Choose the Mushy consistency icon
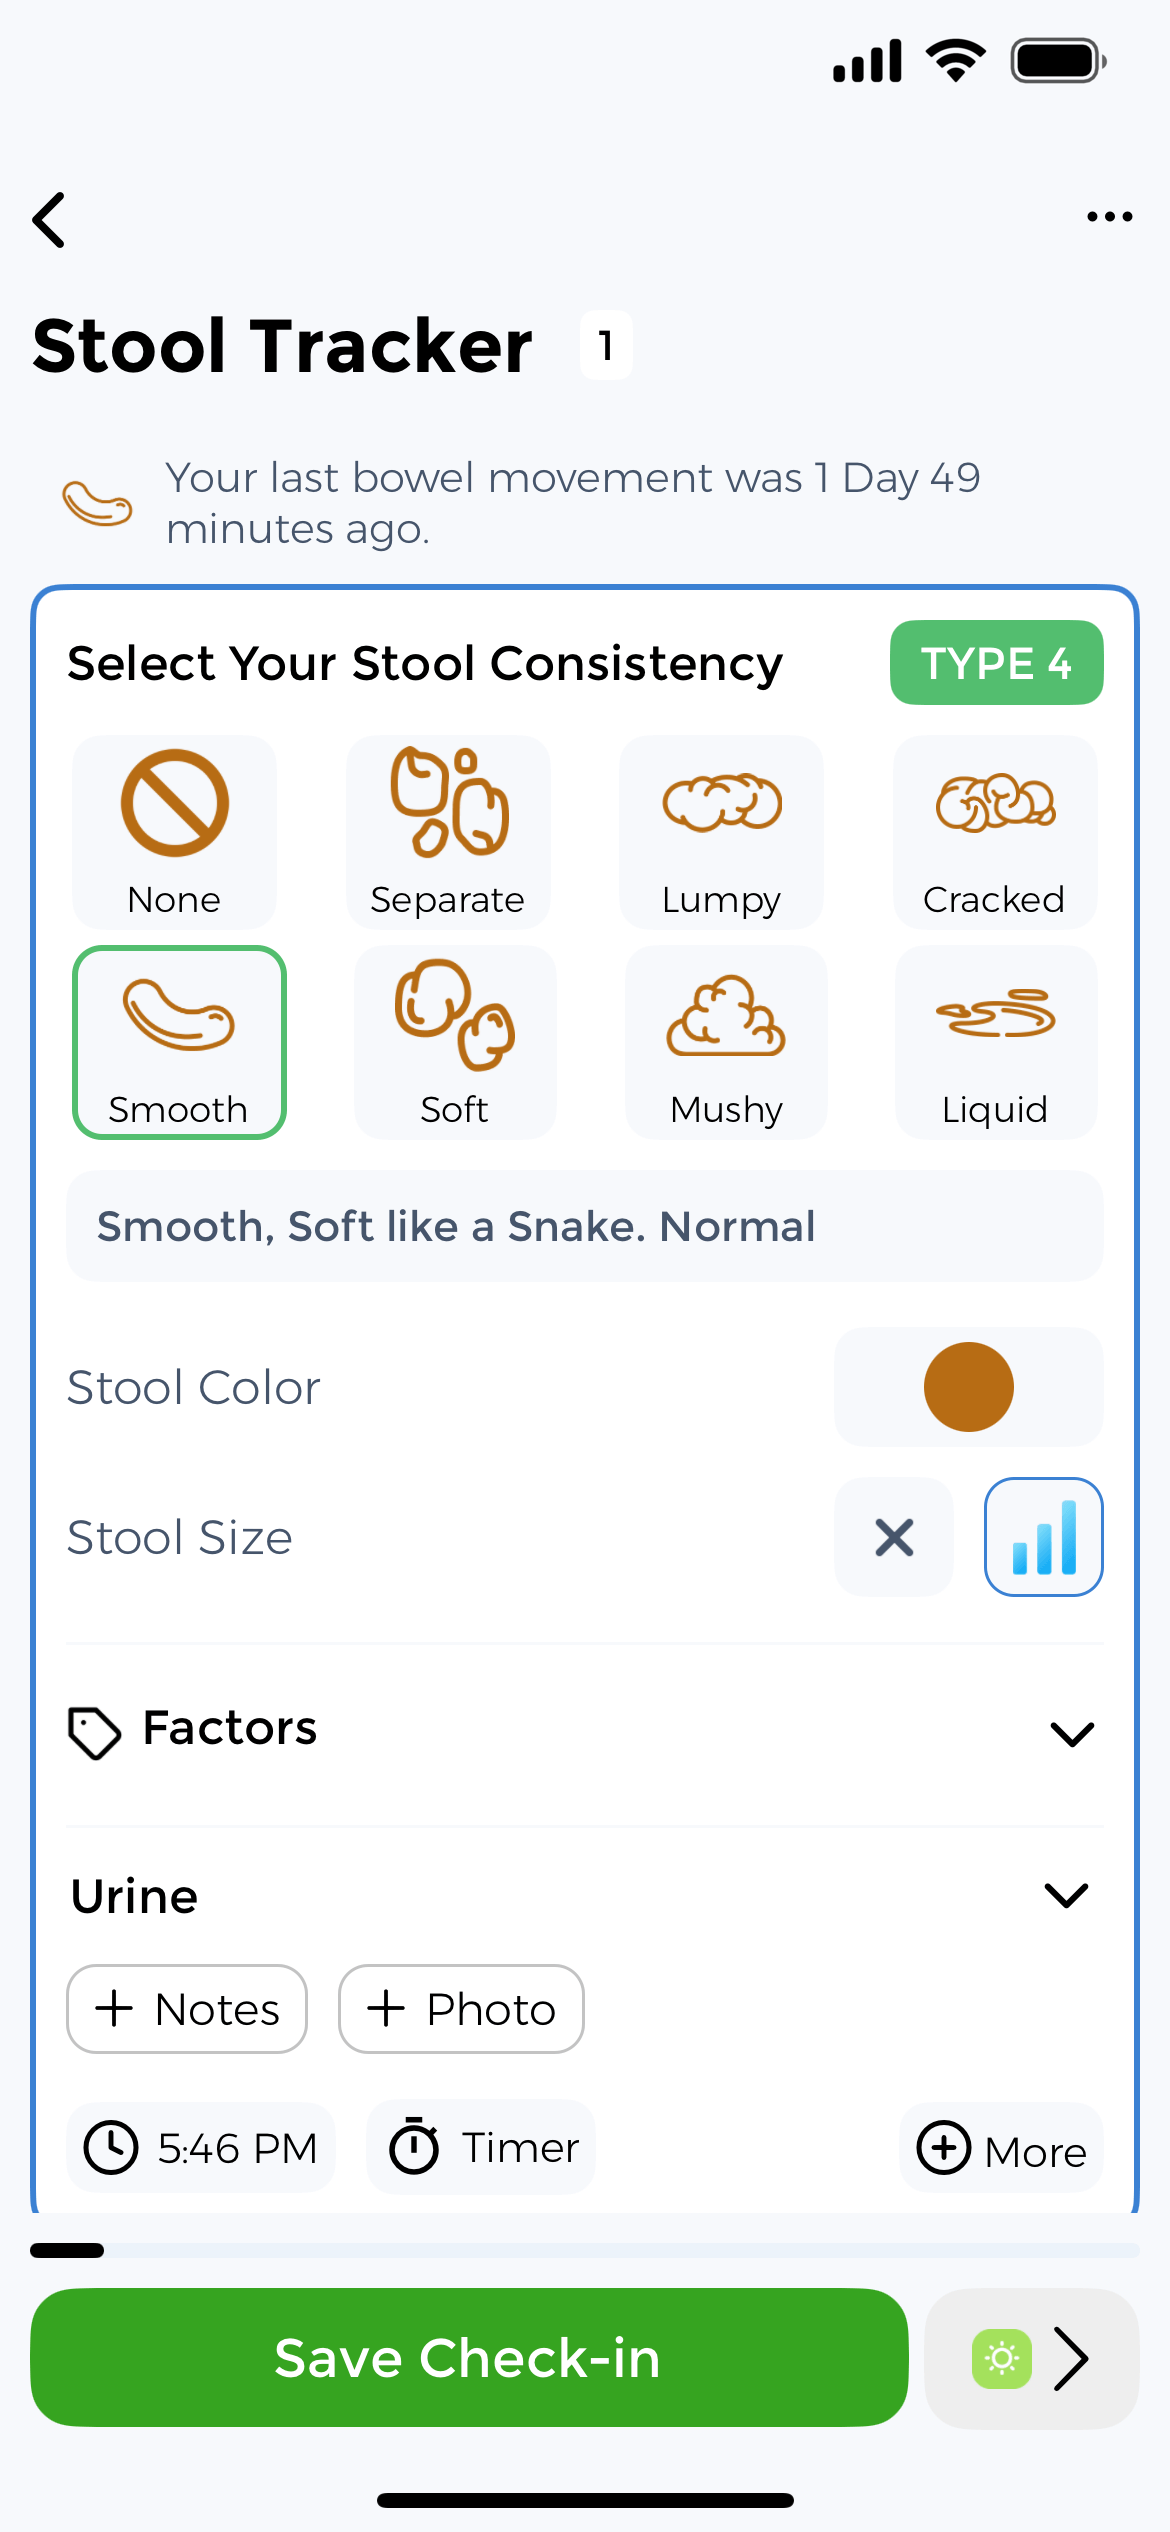The width and height of the screenshot is (1170, 2532). point(726,1016)
